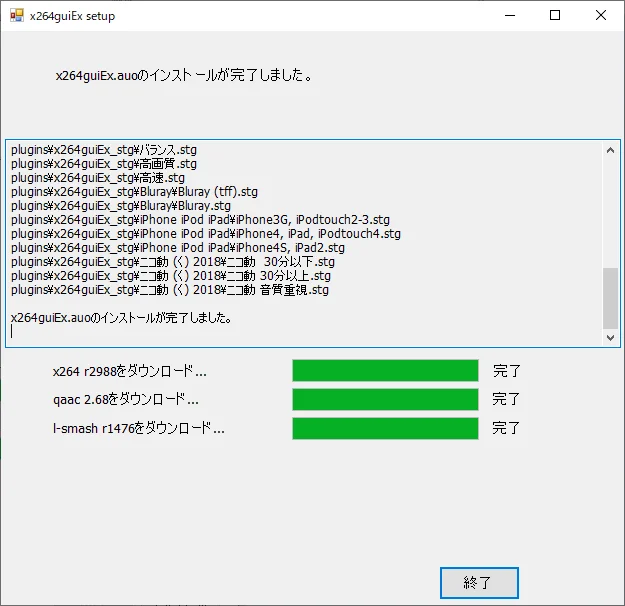The image size is (625, 606).
Task: Close the x264guiEx setup window
Action: (602, 16)
